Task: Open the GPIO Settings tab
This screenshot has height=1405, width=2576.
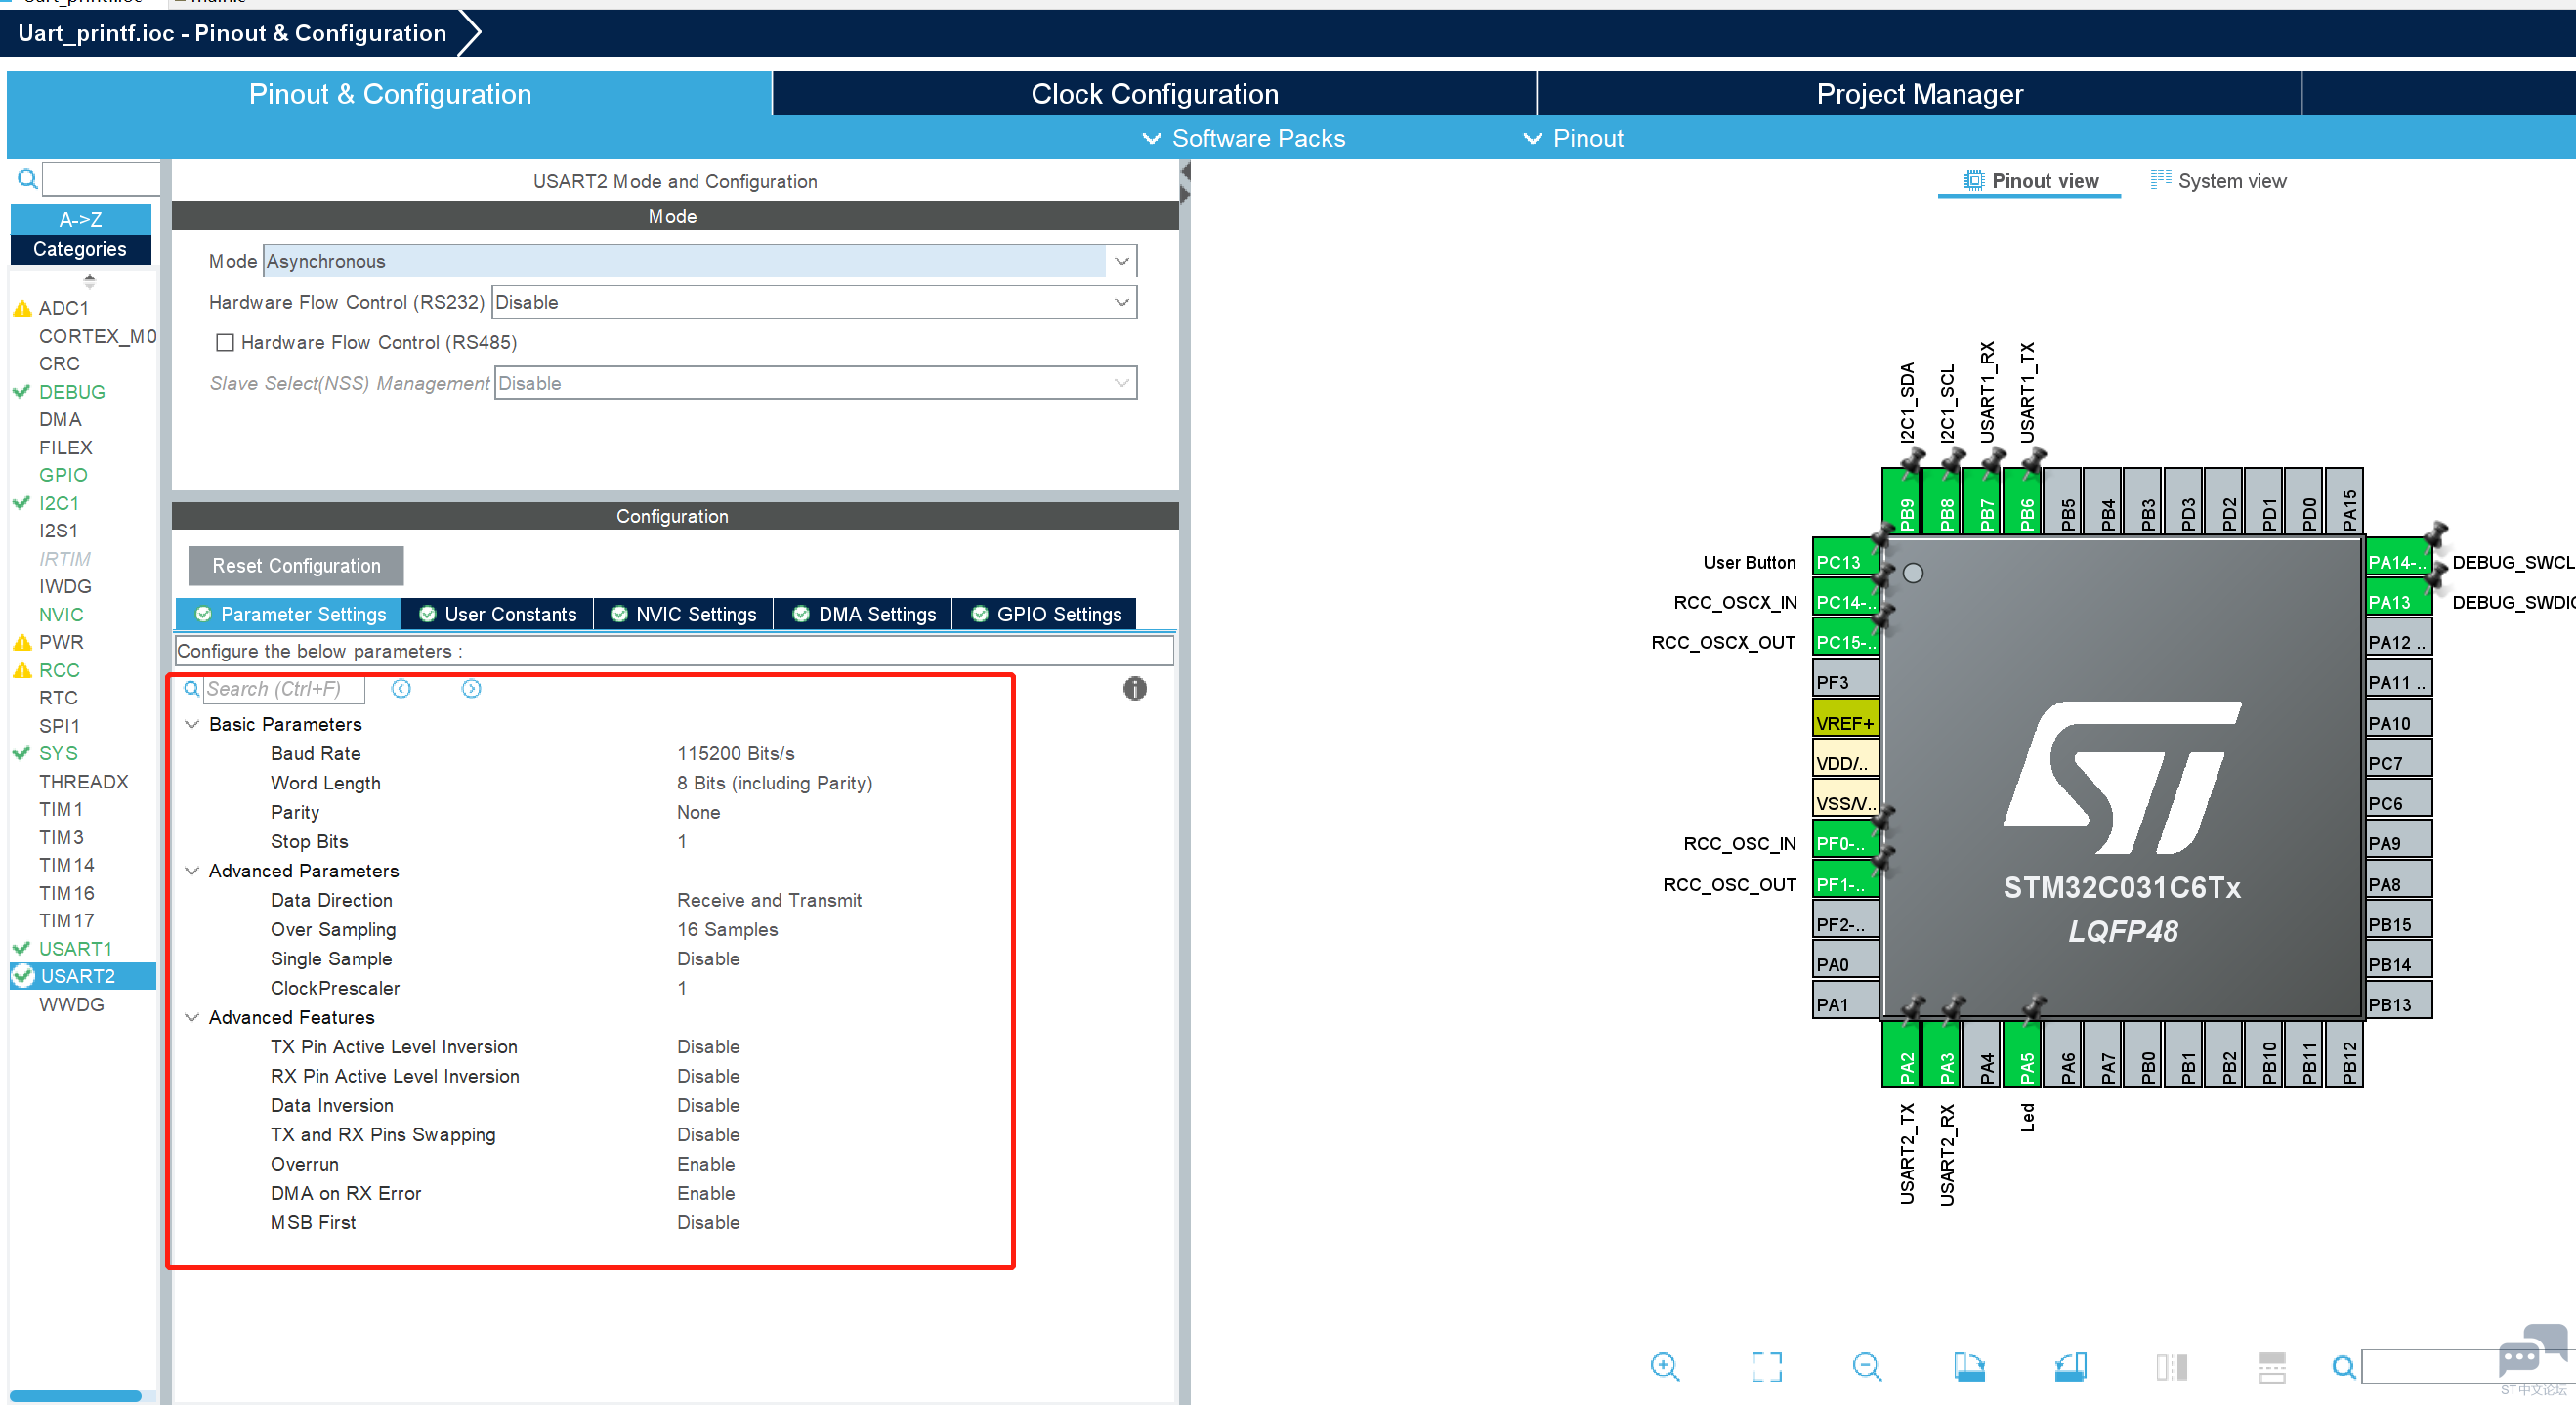Action: click(x=1046, y=614)
